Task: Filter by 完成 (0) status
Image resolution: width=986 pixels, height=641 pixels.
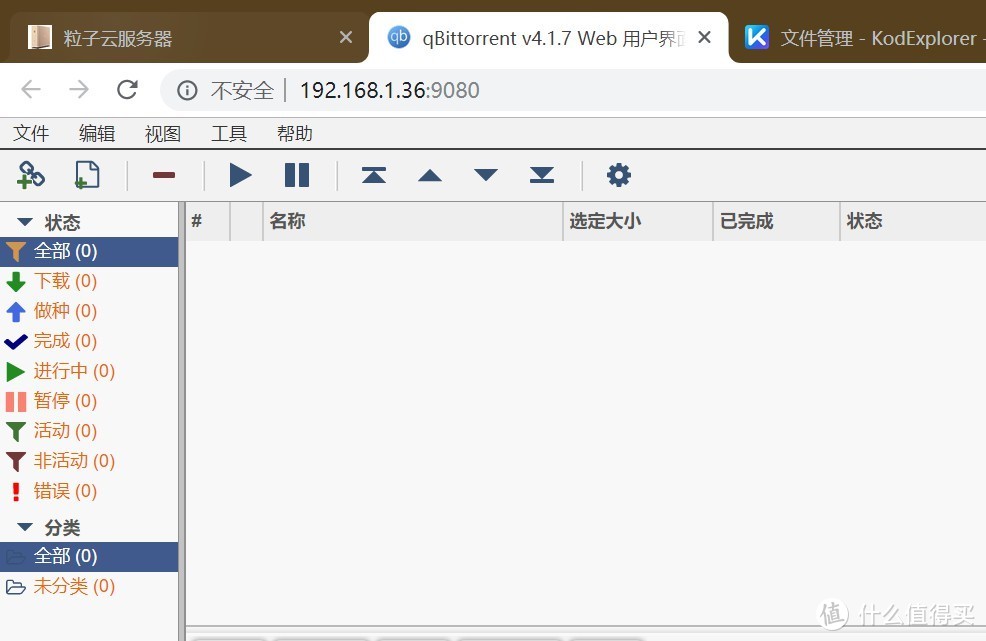Action: [x=89, y=341]
